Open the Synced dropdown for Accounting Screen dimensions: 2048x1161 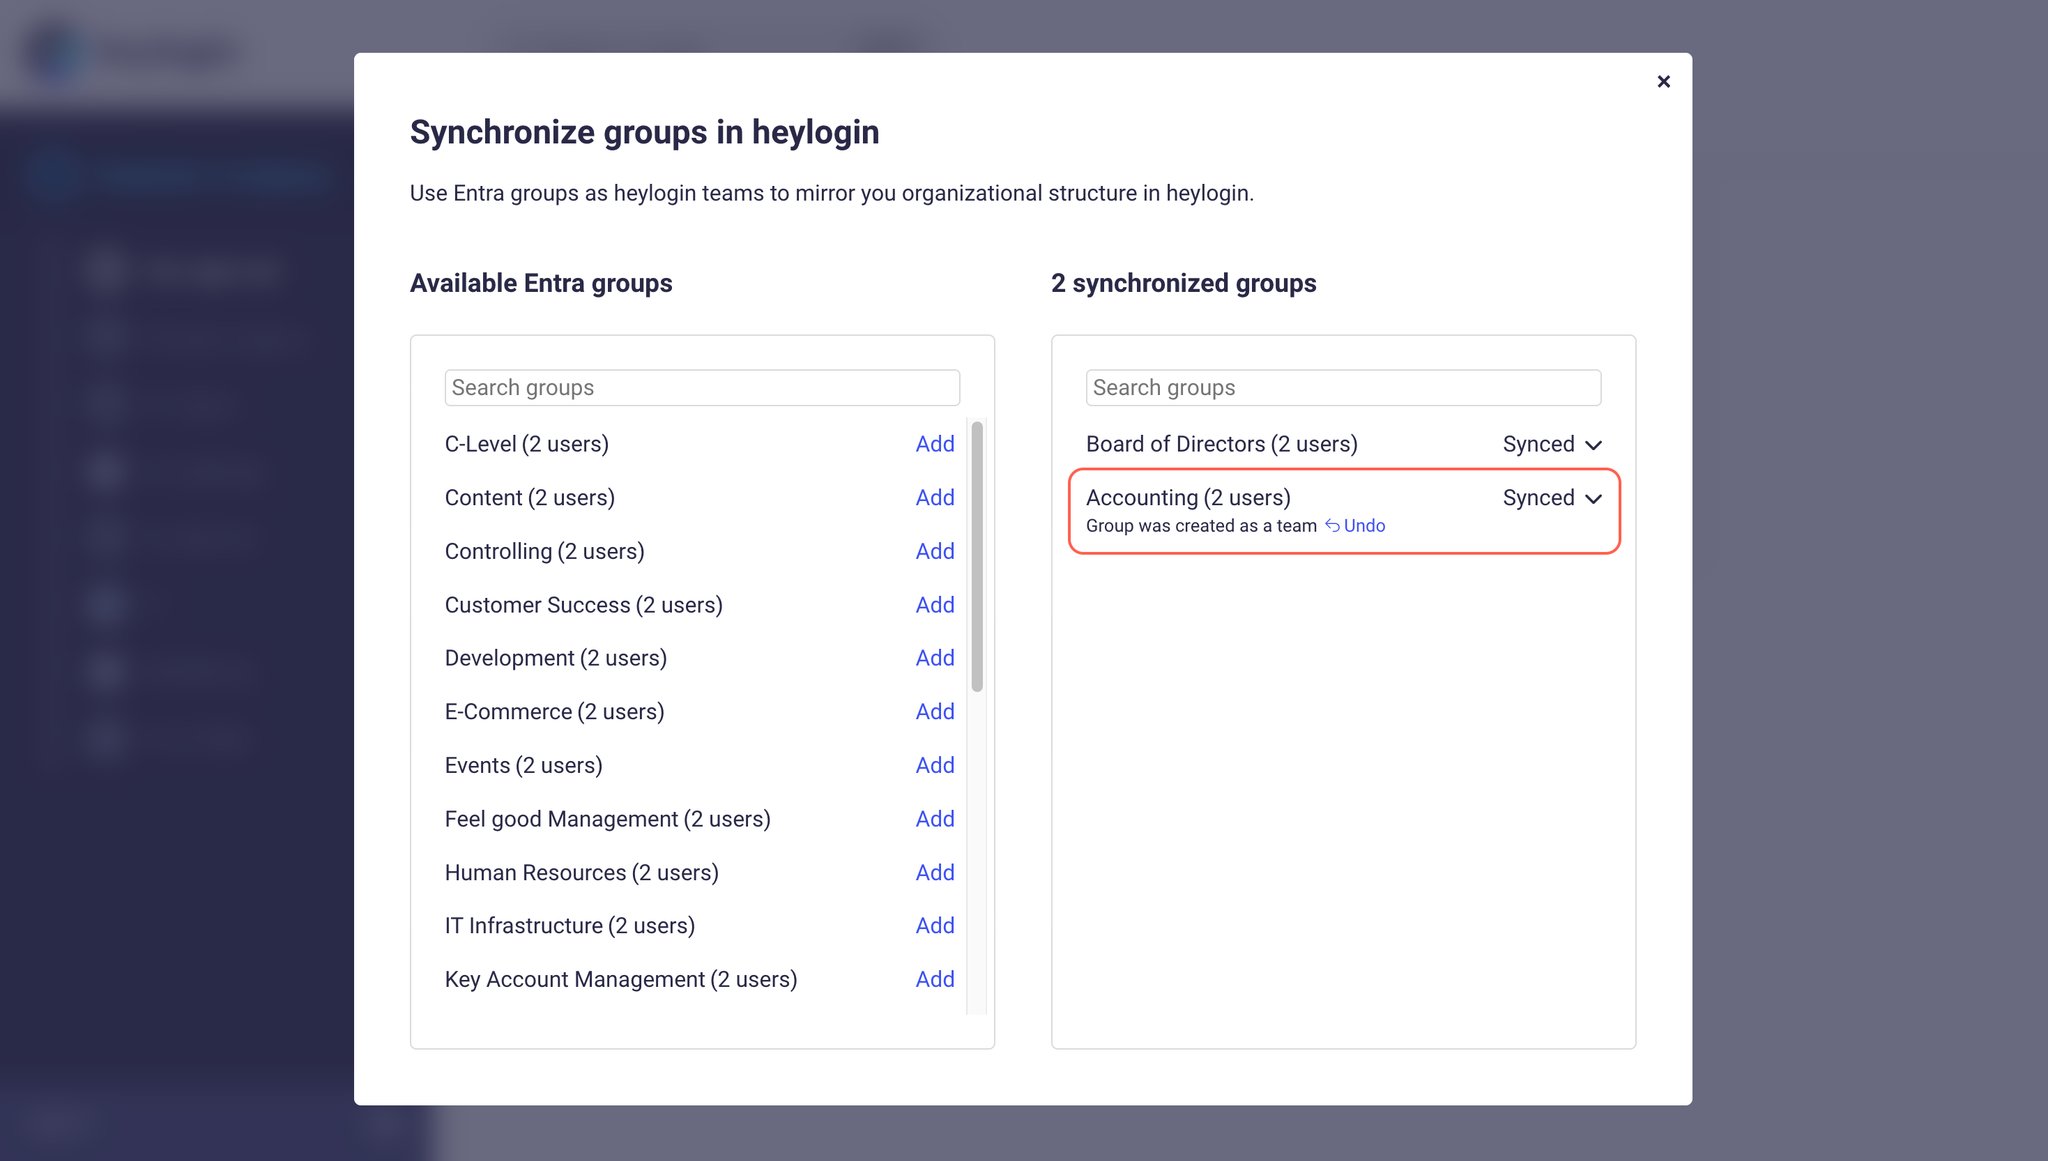point(1552,498)
